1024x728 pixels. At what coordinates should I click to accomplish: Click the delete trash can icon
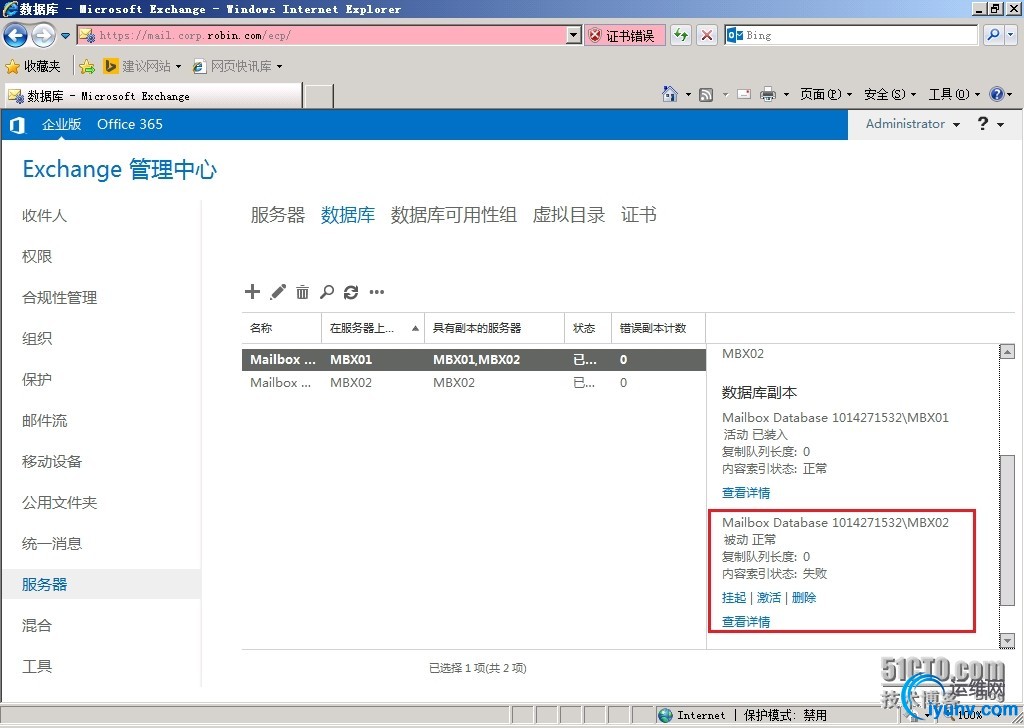(302, 292)
